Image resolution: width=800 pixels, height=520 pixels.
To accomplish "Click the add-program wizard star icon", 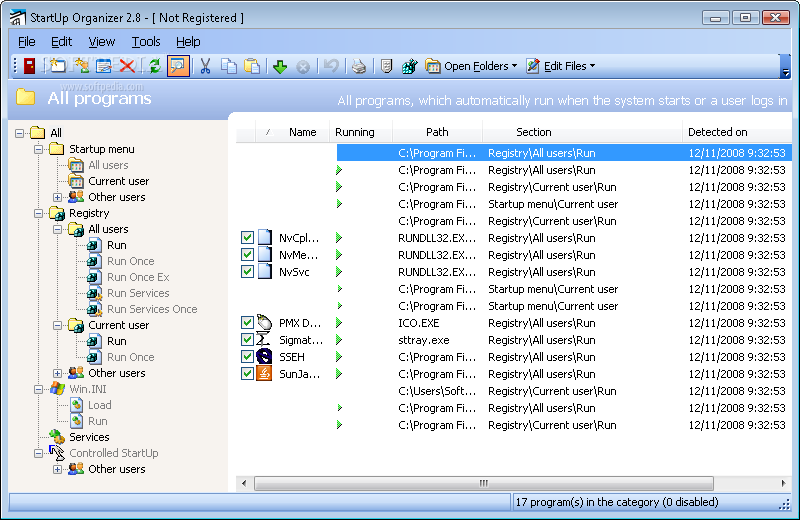I will point(81,66).
